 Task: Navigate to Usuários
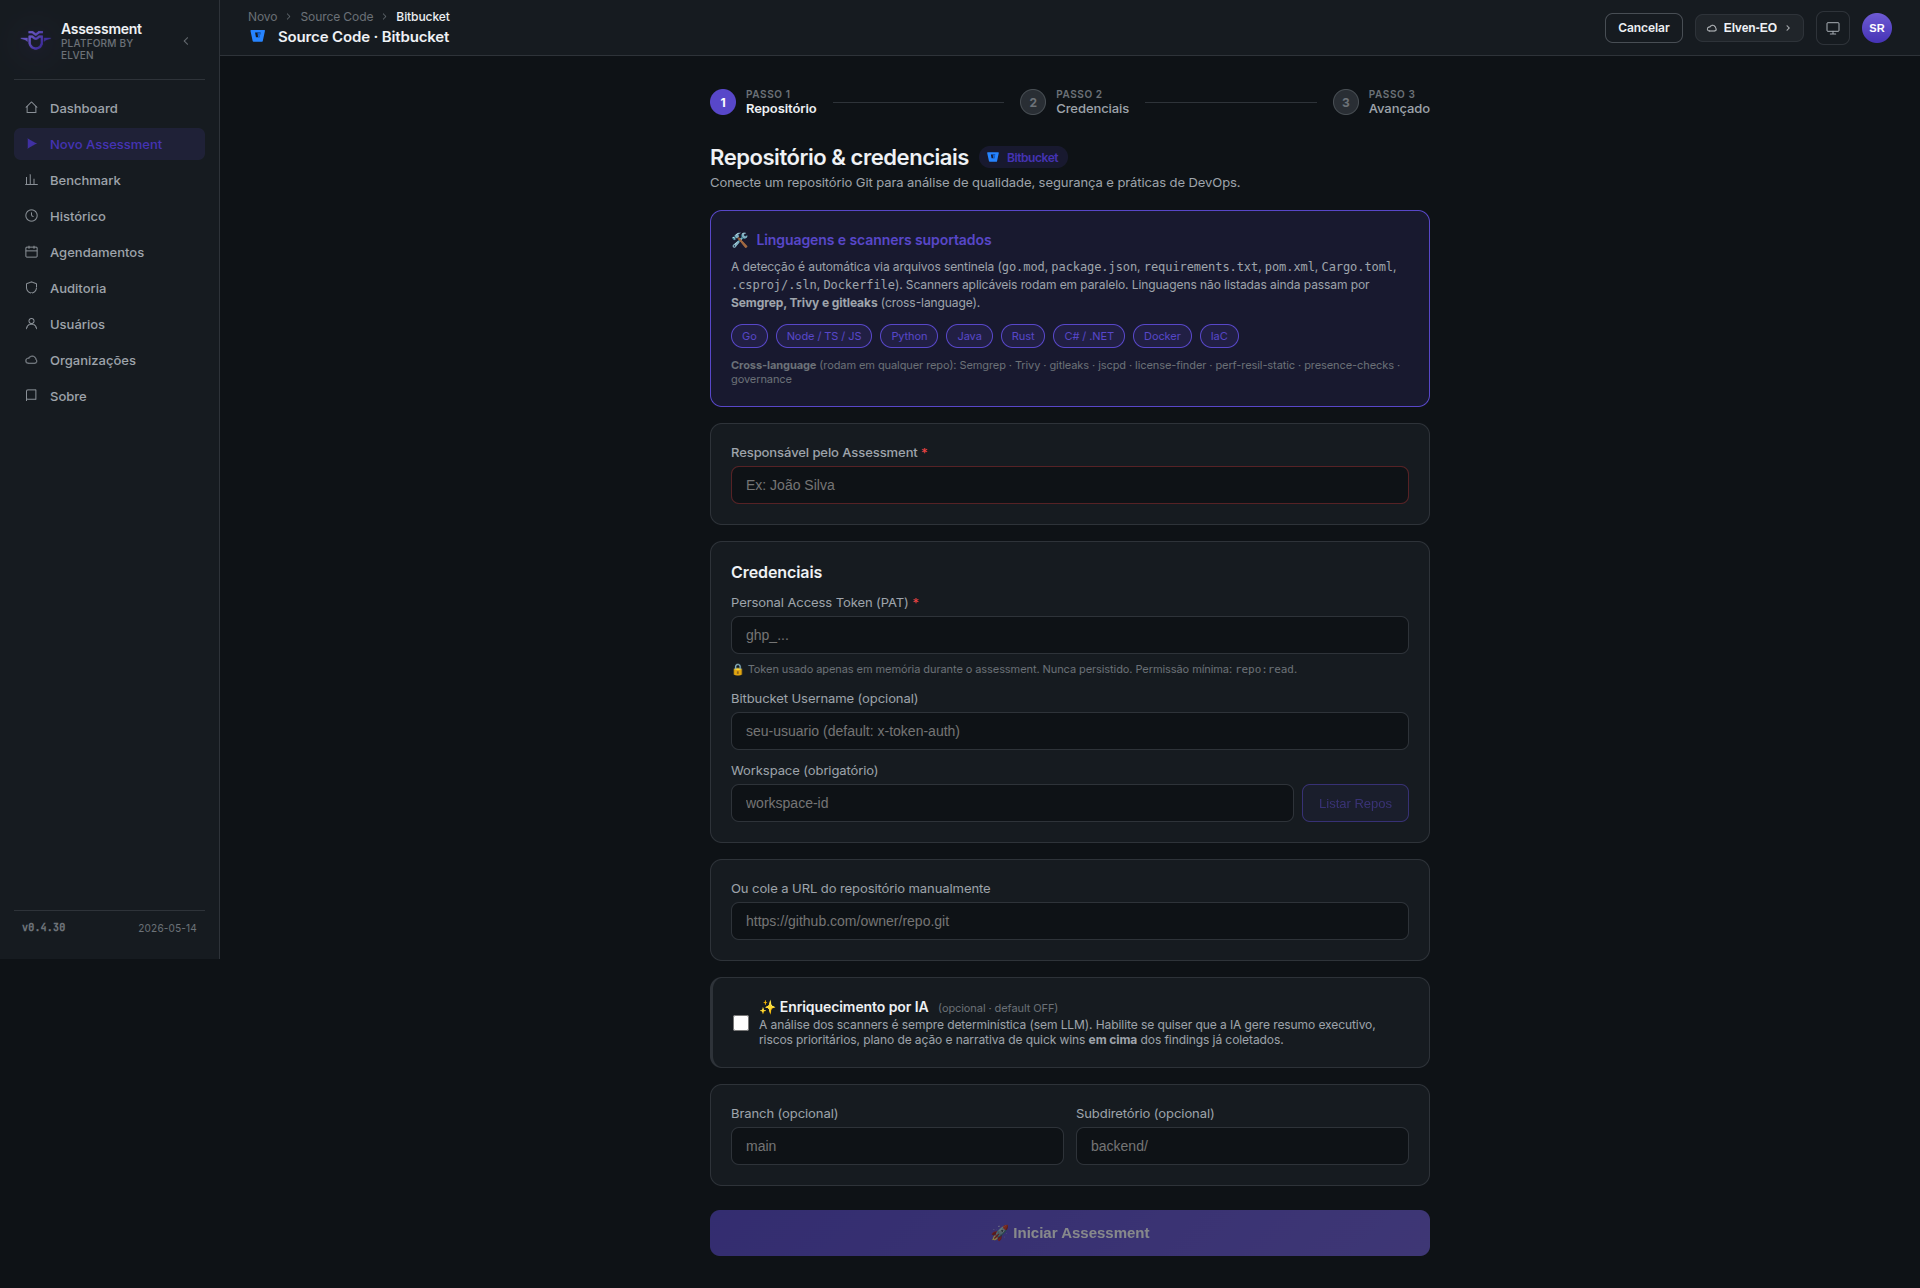(x=109, y=324)
